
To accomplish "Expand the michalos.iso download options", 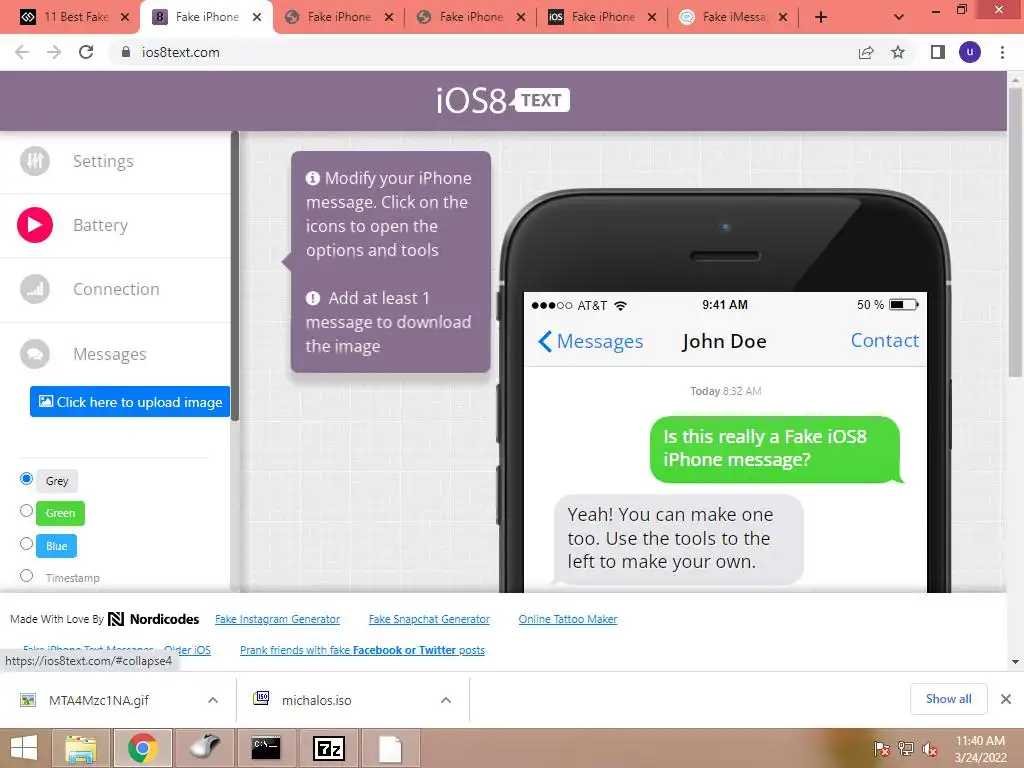I will (446, 700).
